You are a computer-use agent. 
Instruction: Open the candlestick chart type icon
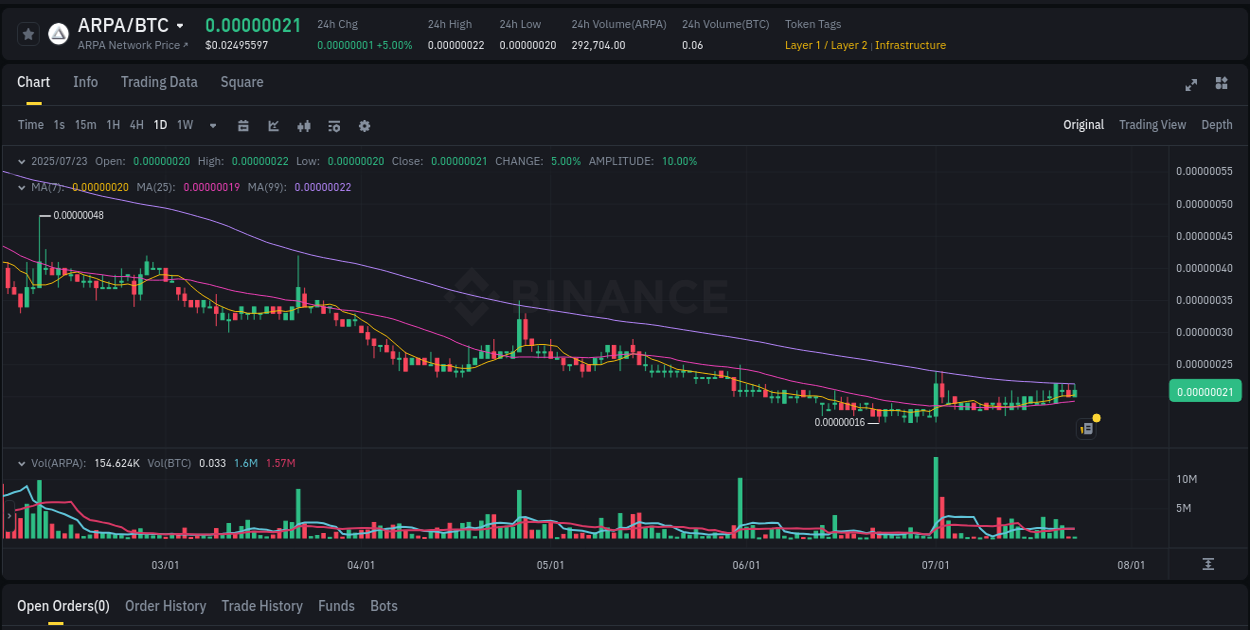pyautogui.click(x=304, y=125)
